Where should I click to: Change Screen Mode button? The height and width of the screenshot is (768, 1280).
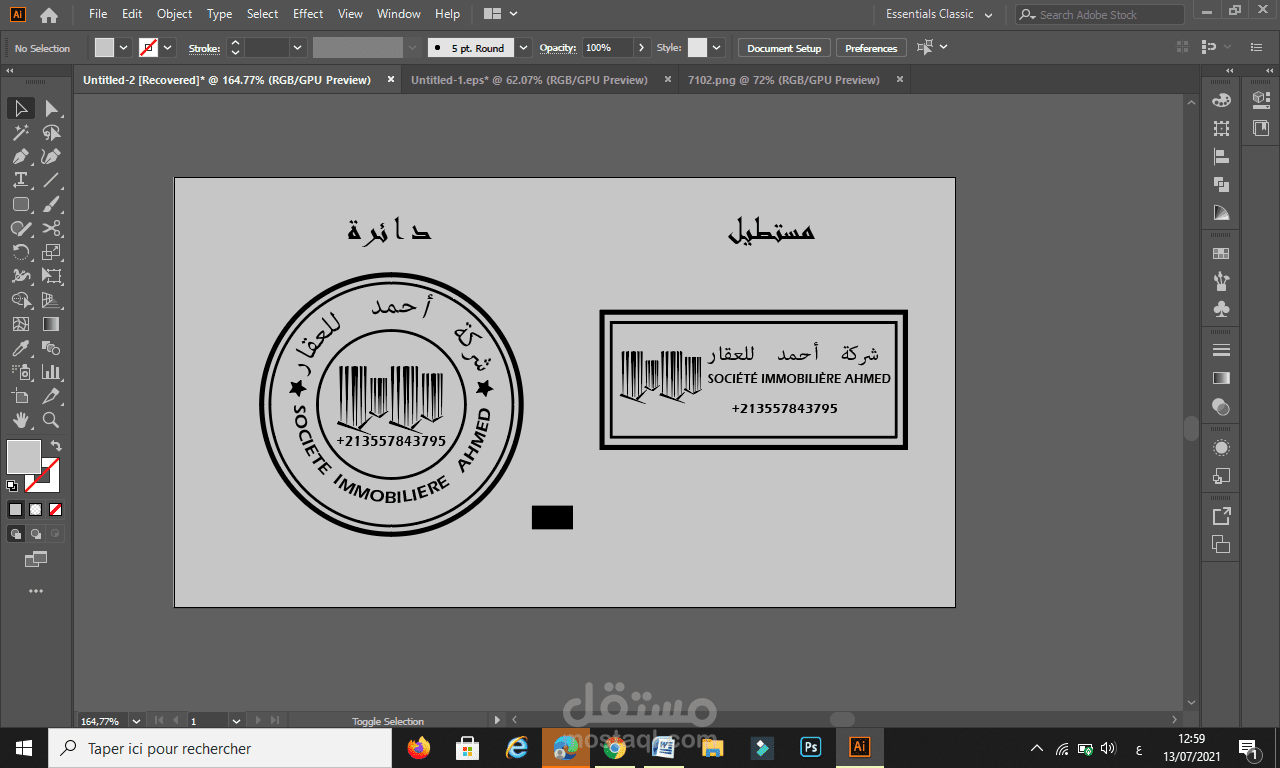[36, 558]
